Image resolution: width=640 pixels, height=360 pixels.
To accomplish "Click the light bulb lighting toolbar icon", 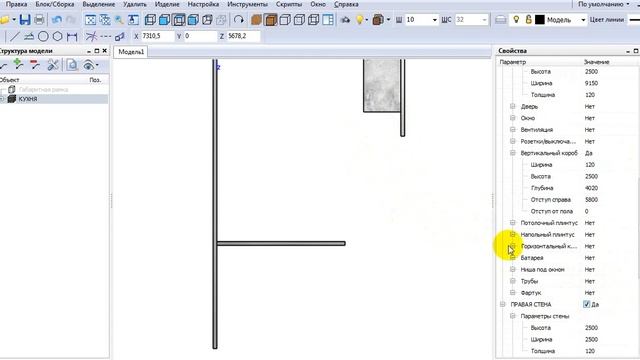I will point(360,20).
